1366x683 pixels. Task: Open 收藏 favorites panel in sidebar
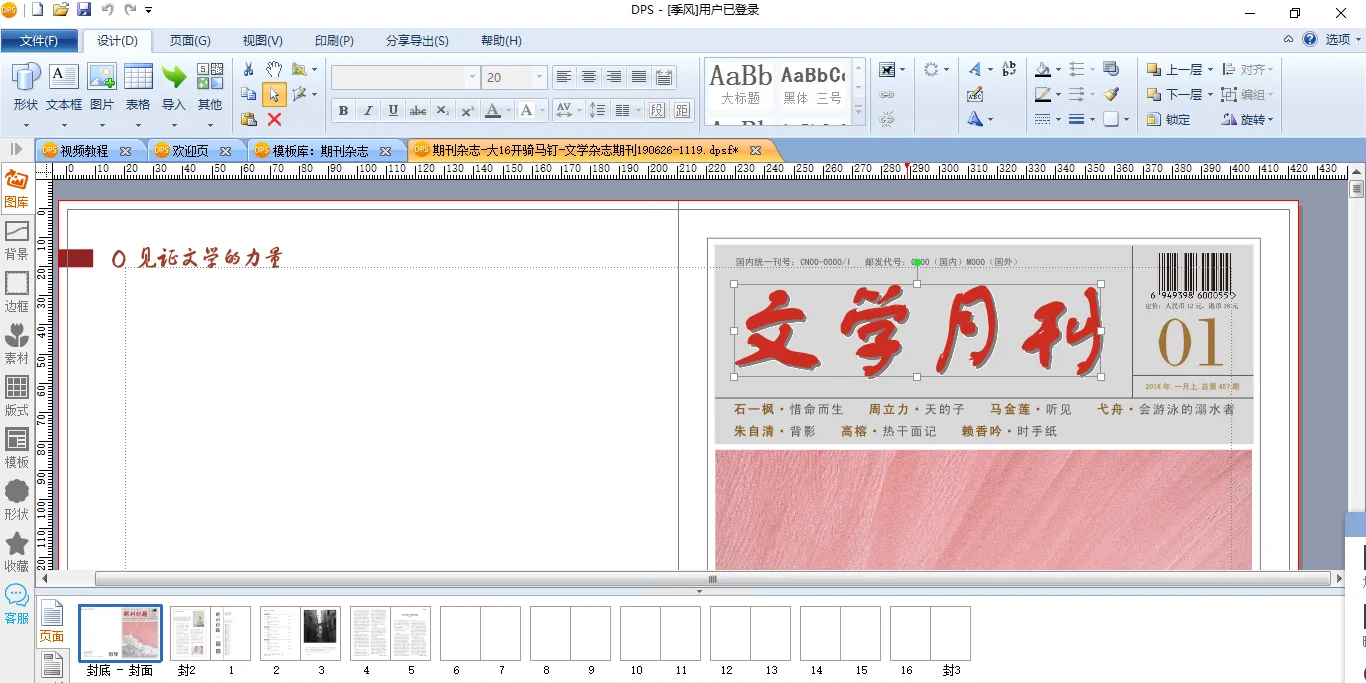(17, 552)
